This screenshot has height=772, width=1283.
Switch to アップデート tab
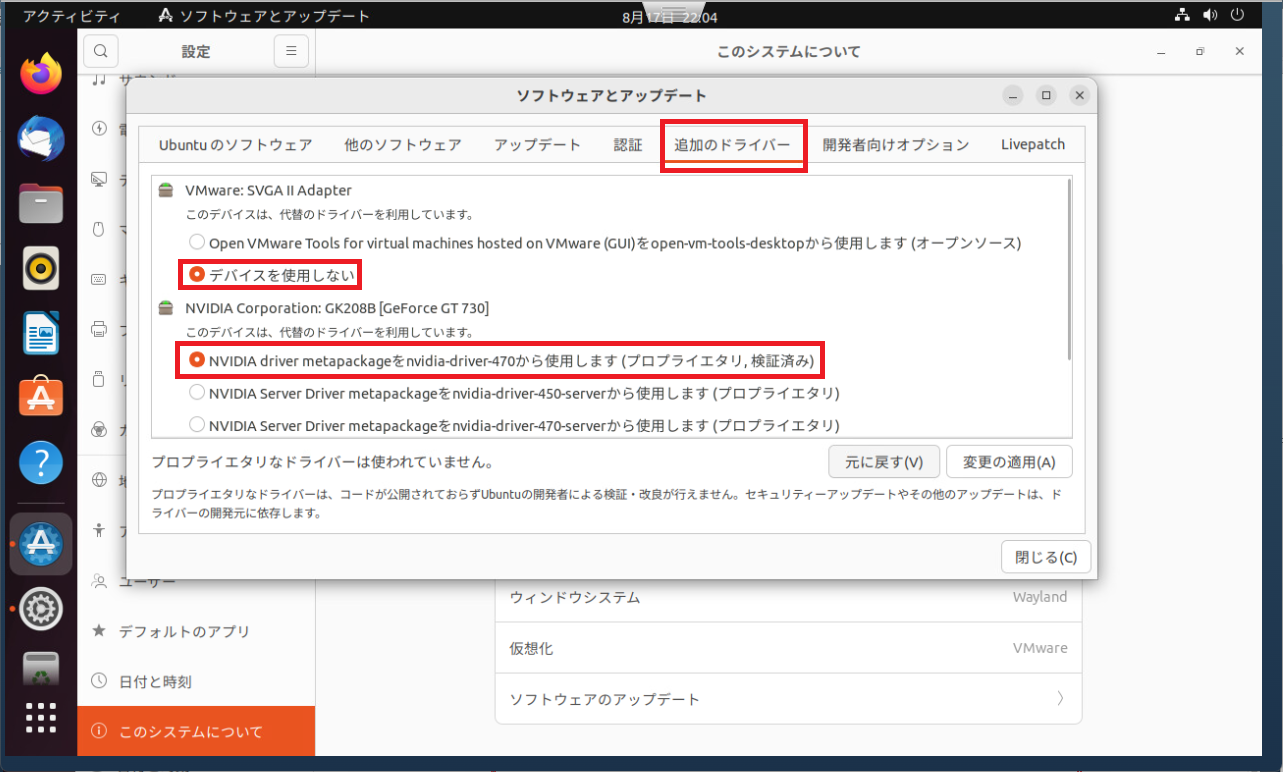coord(537,145)
